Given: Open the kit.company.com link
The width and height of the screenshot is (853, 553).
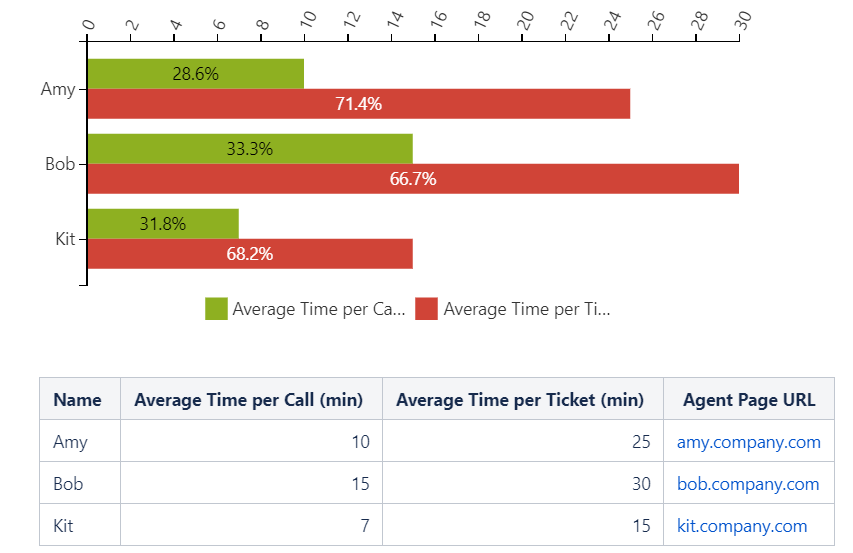Looking at the screenshot, I should click(741, 526).
